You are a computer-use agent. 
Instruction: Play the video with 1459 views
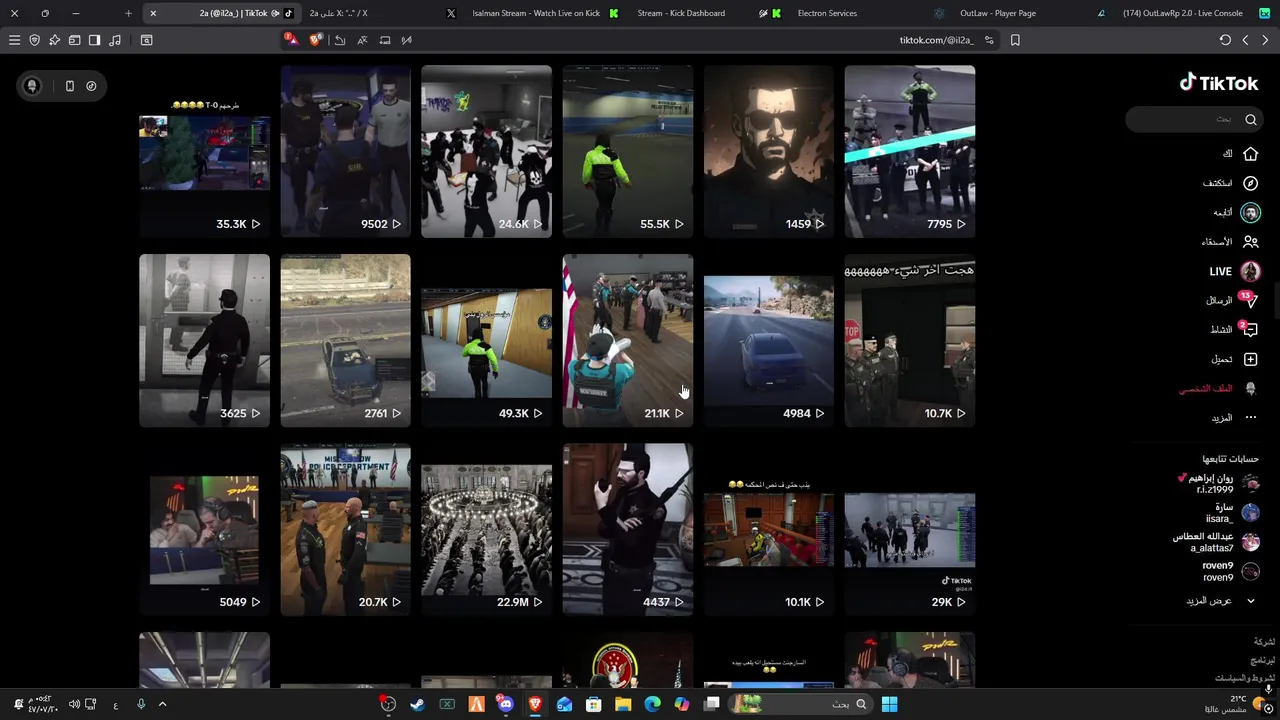[x=768, y=151]
